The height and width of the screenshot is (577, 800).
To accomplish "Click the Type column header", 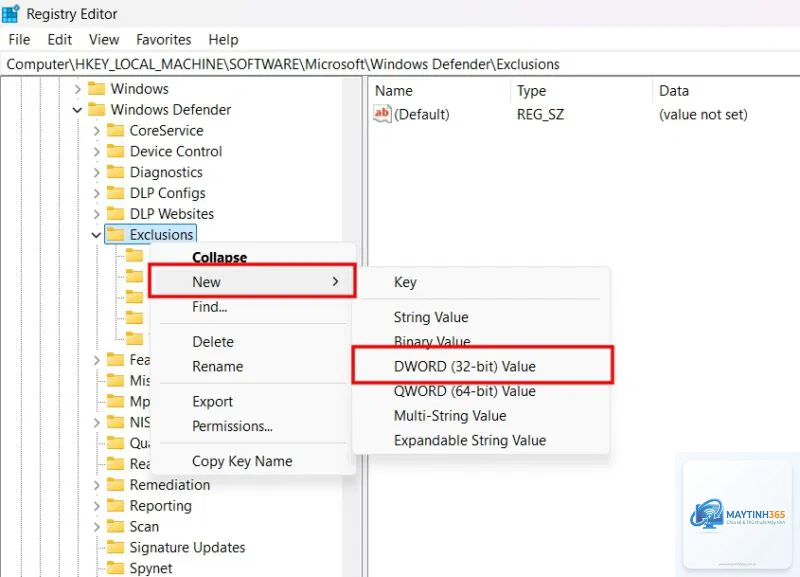I will coord(531,91).
